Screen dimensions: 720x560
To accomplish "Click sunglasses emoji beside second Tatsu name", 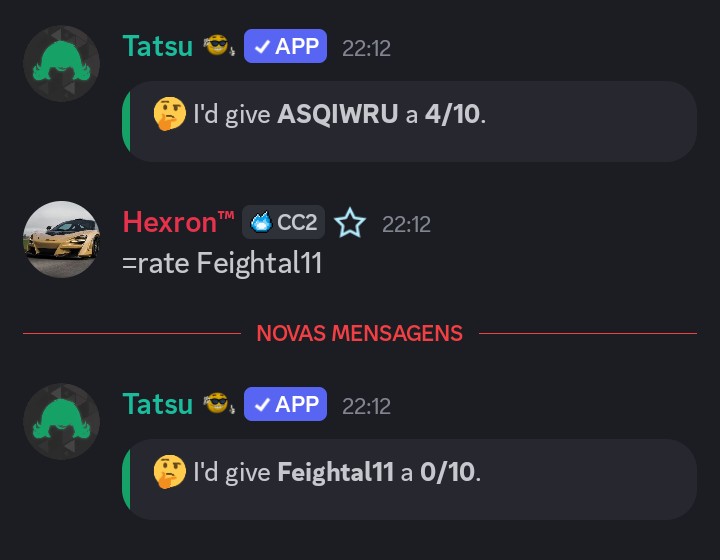I will click(218, 404).
